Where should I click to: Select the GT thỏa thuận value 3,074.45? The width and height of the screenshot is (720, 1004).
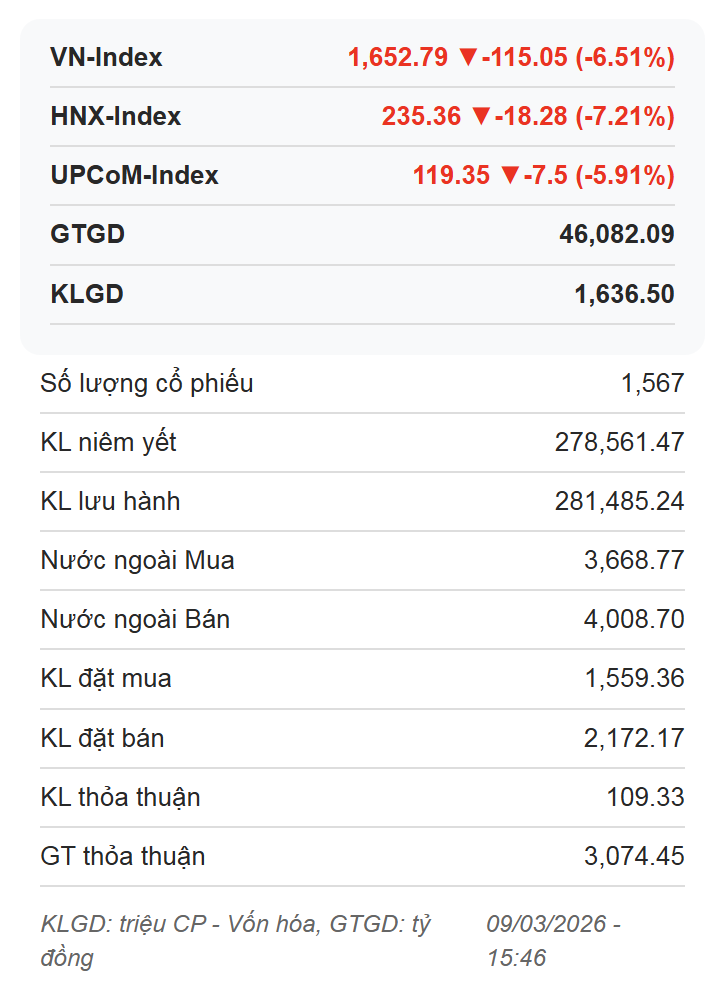pos(634,856)
